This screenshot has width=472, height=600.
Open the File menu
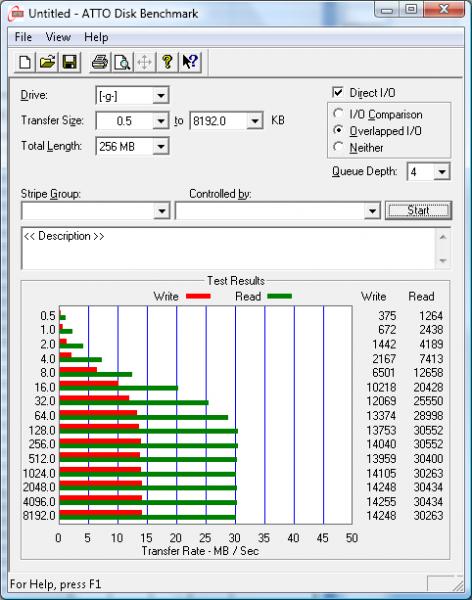(23, 37)
